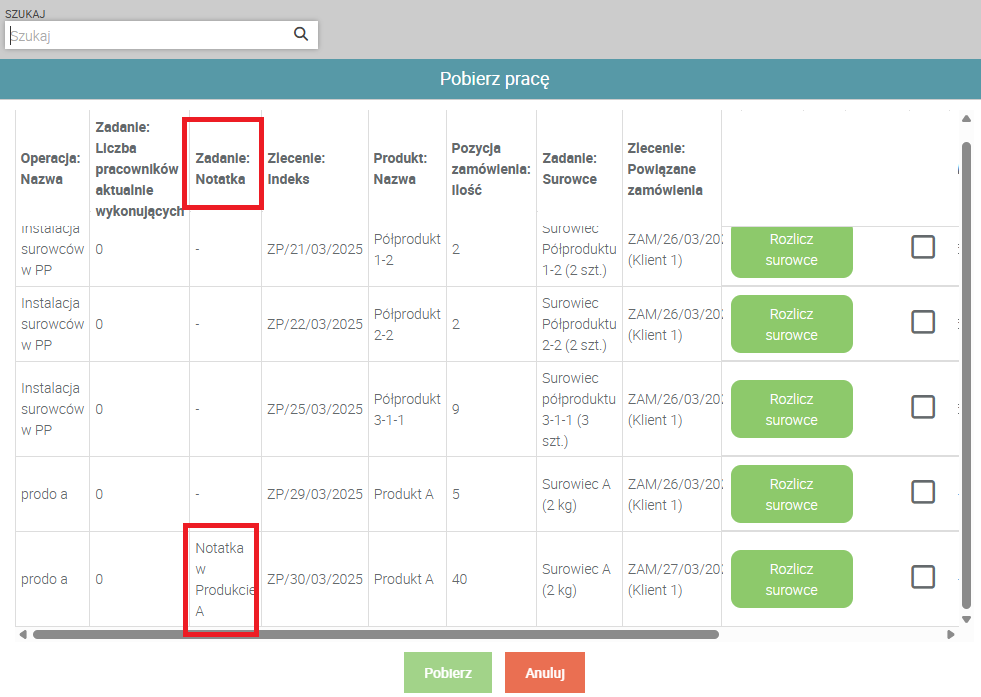Click the horizontal scrollbar thumb

375,634
